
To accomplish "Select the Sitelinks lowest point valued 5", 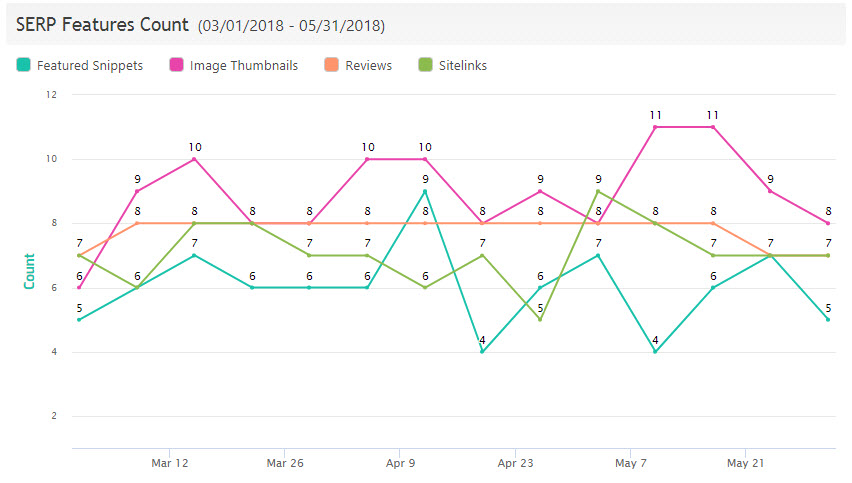I will tap(540, 320).
